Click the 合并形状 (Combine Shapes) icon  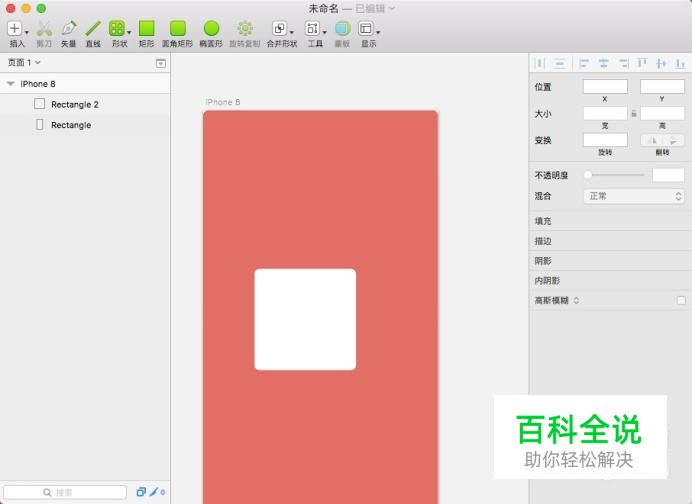click(279, 28)
